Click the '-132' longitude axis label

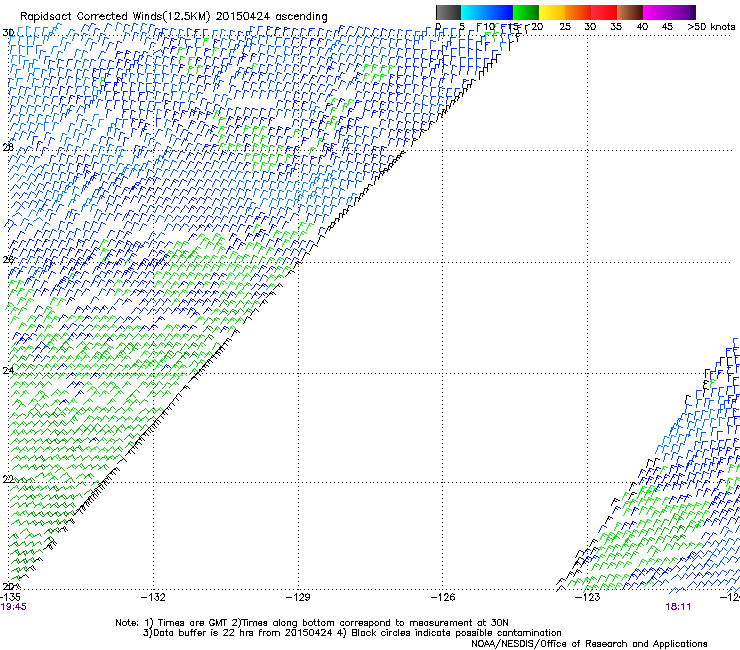click(153, 597)
